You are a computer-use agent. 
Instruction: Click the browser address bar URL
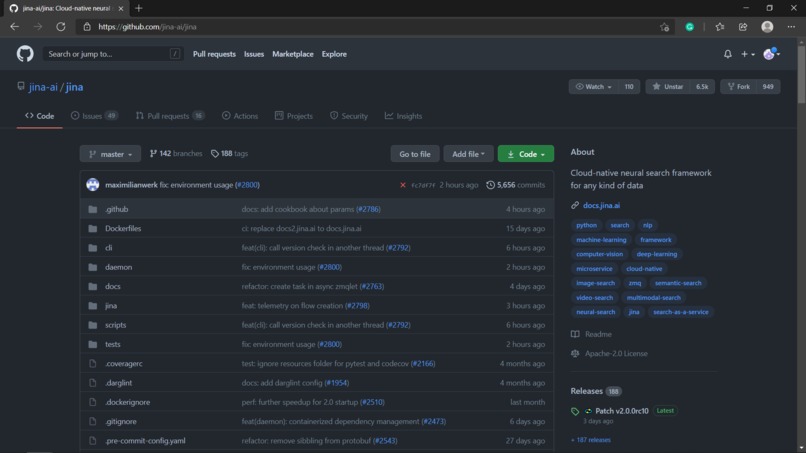tap(147, 27)
